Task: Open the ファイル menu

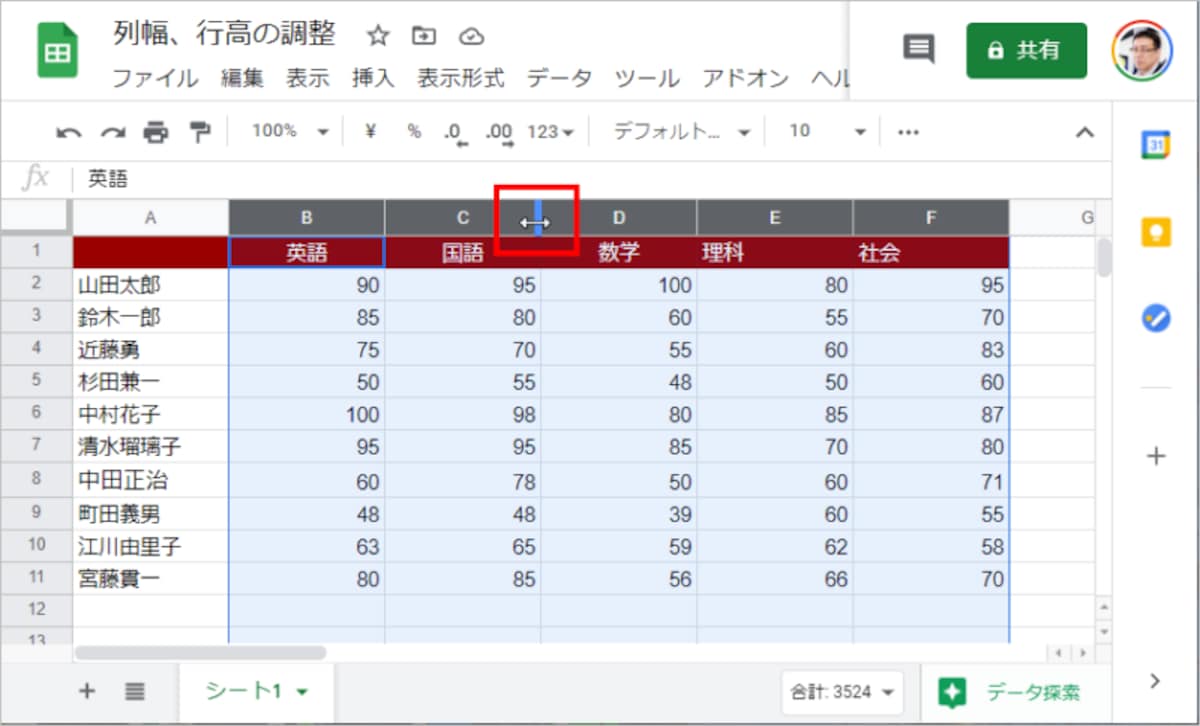Action: click(154, 79)
